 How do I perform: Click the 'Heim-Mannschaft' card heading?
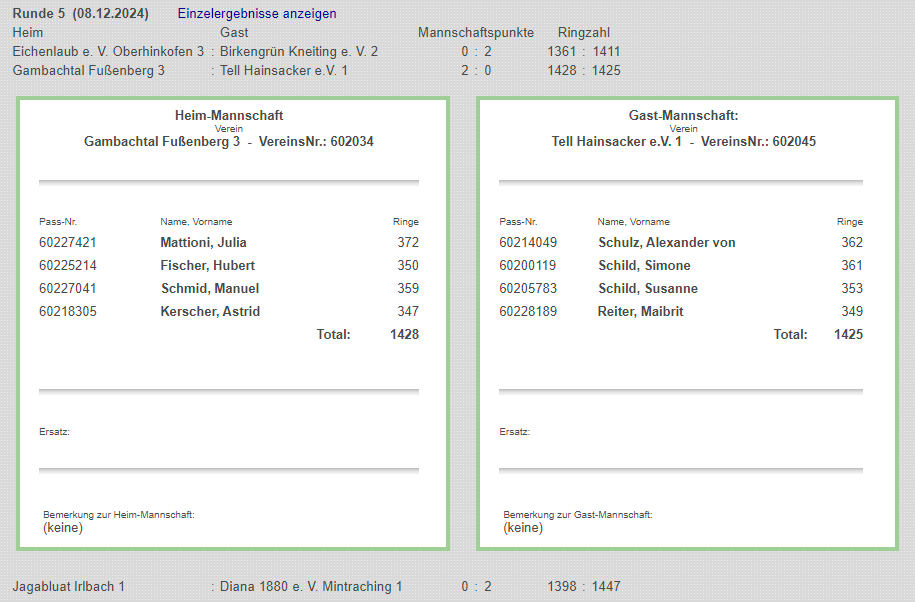[229, 116]
